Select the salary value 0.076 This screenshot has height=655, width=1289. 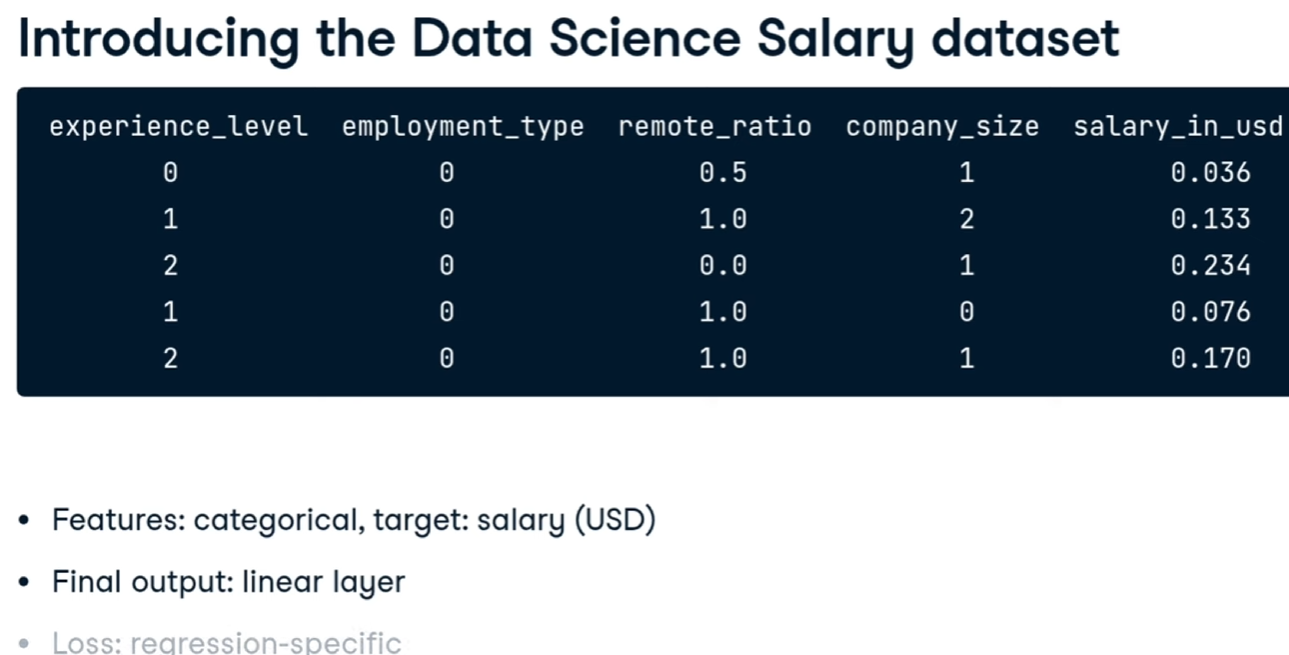click(x=1210, y=312)
